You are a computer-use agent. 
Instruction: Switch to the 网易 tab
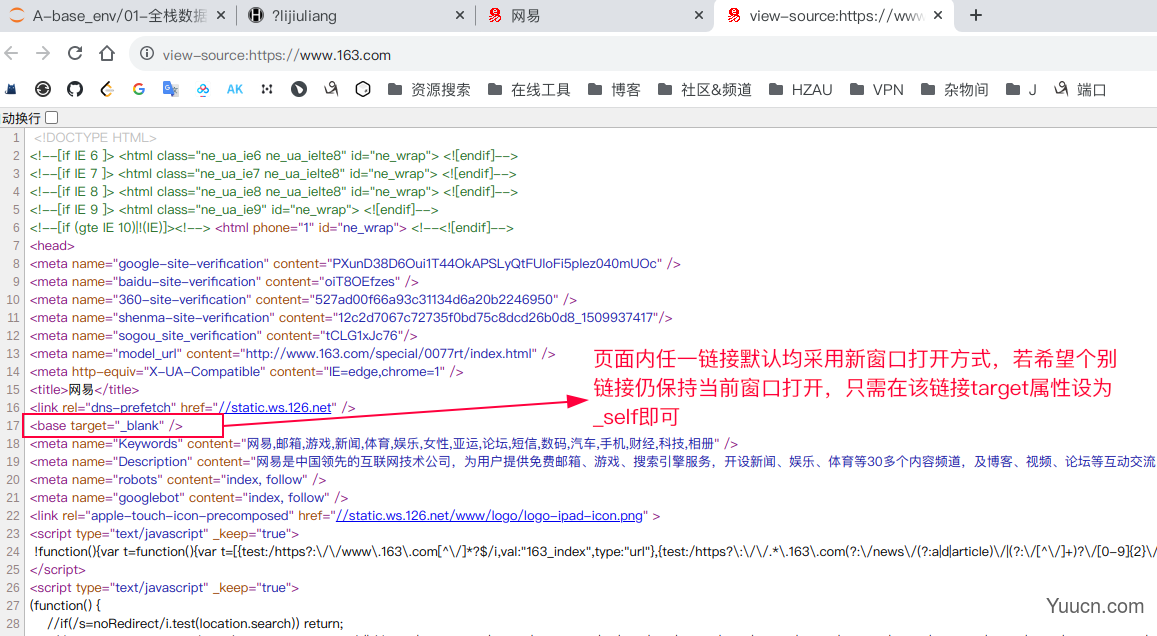tap(594, 15)
